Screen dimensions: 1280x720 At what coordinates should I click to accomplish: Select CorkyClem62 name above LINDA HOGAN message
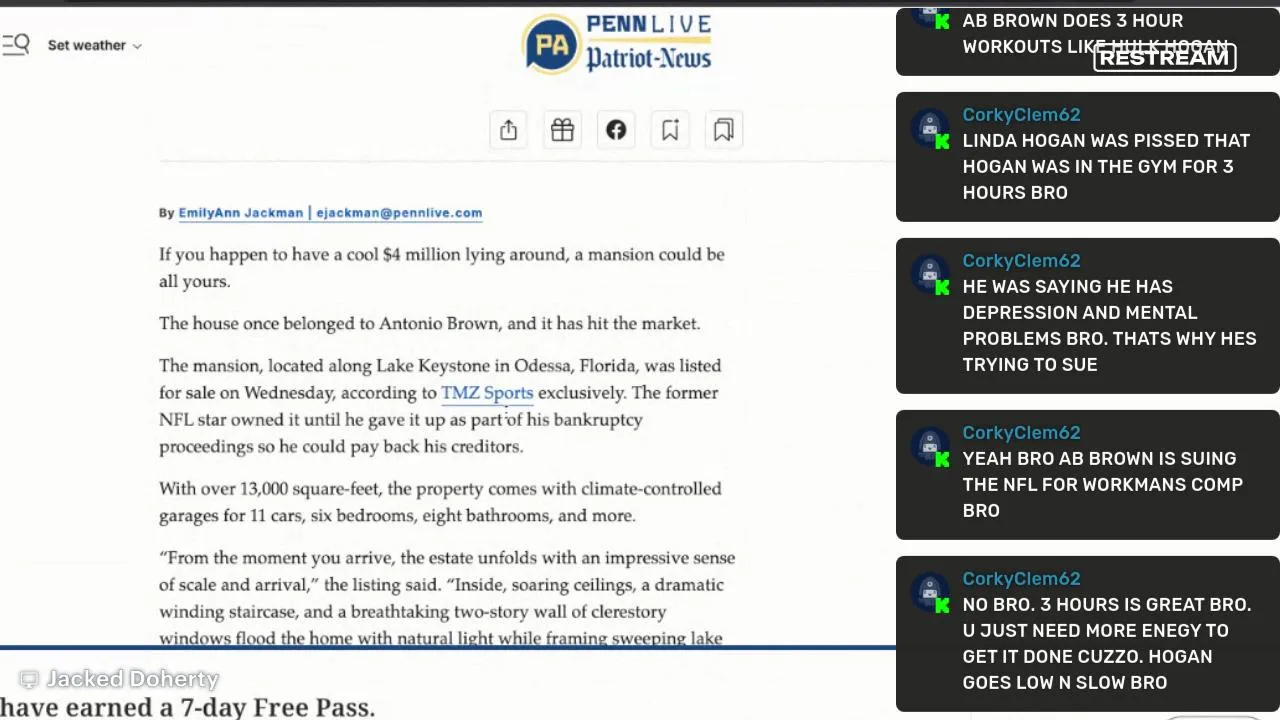1021,114
